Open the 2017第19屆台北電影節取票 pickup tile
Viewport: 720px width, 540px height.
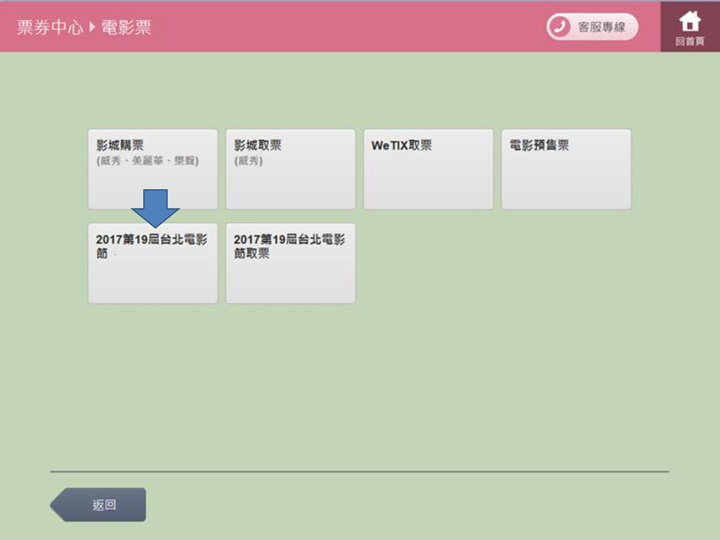click(291, 263)
